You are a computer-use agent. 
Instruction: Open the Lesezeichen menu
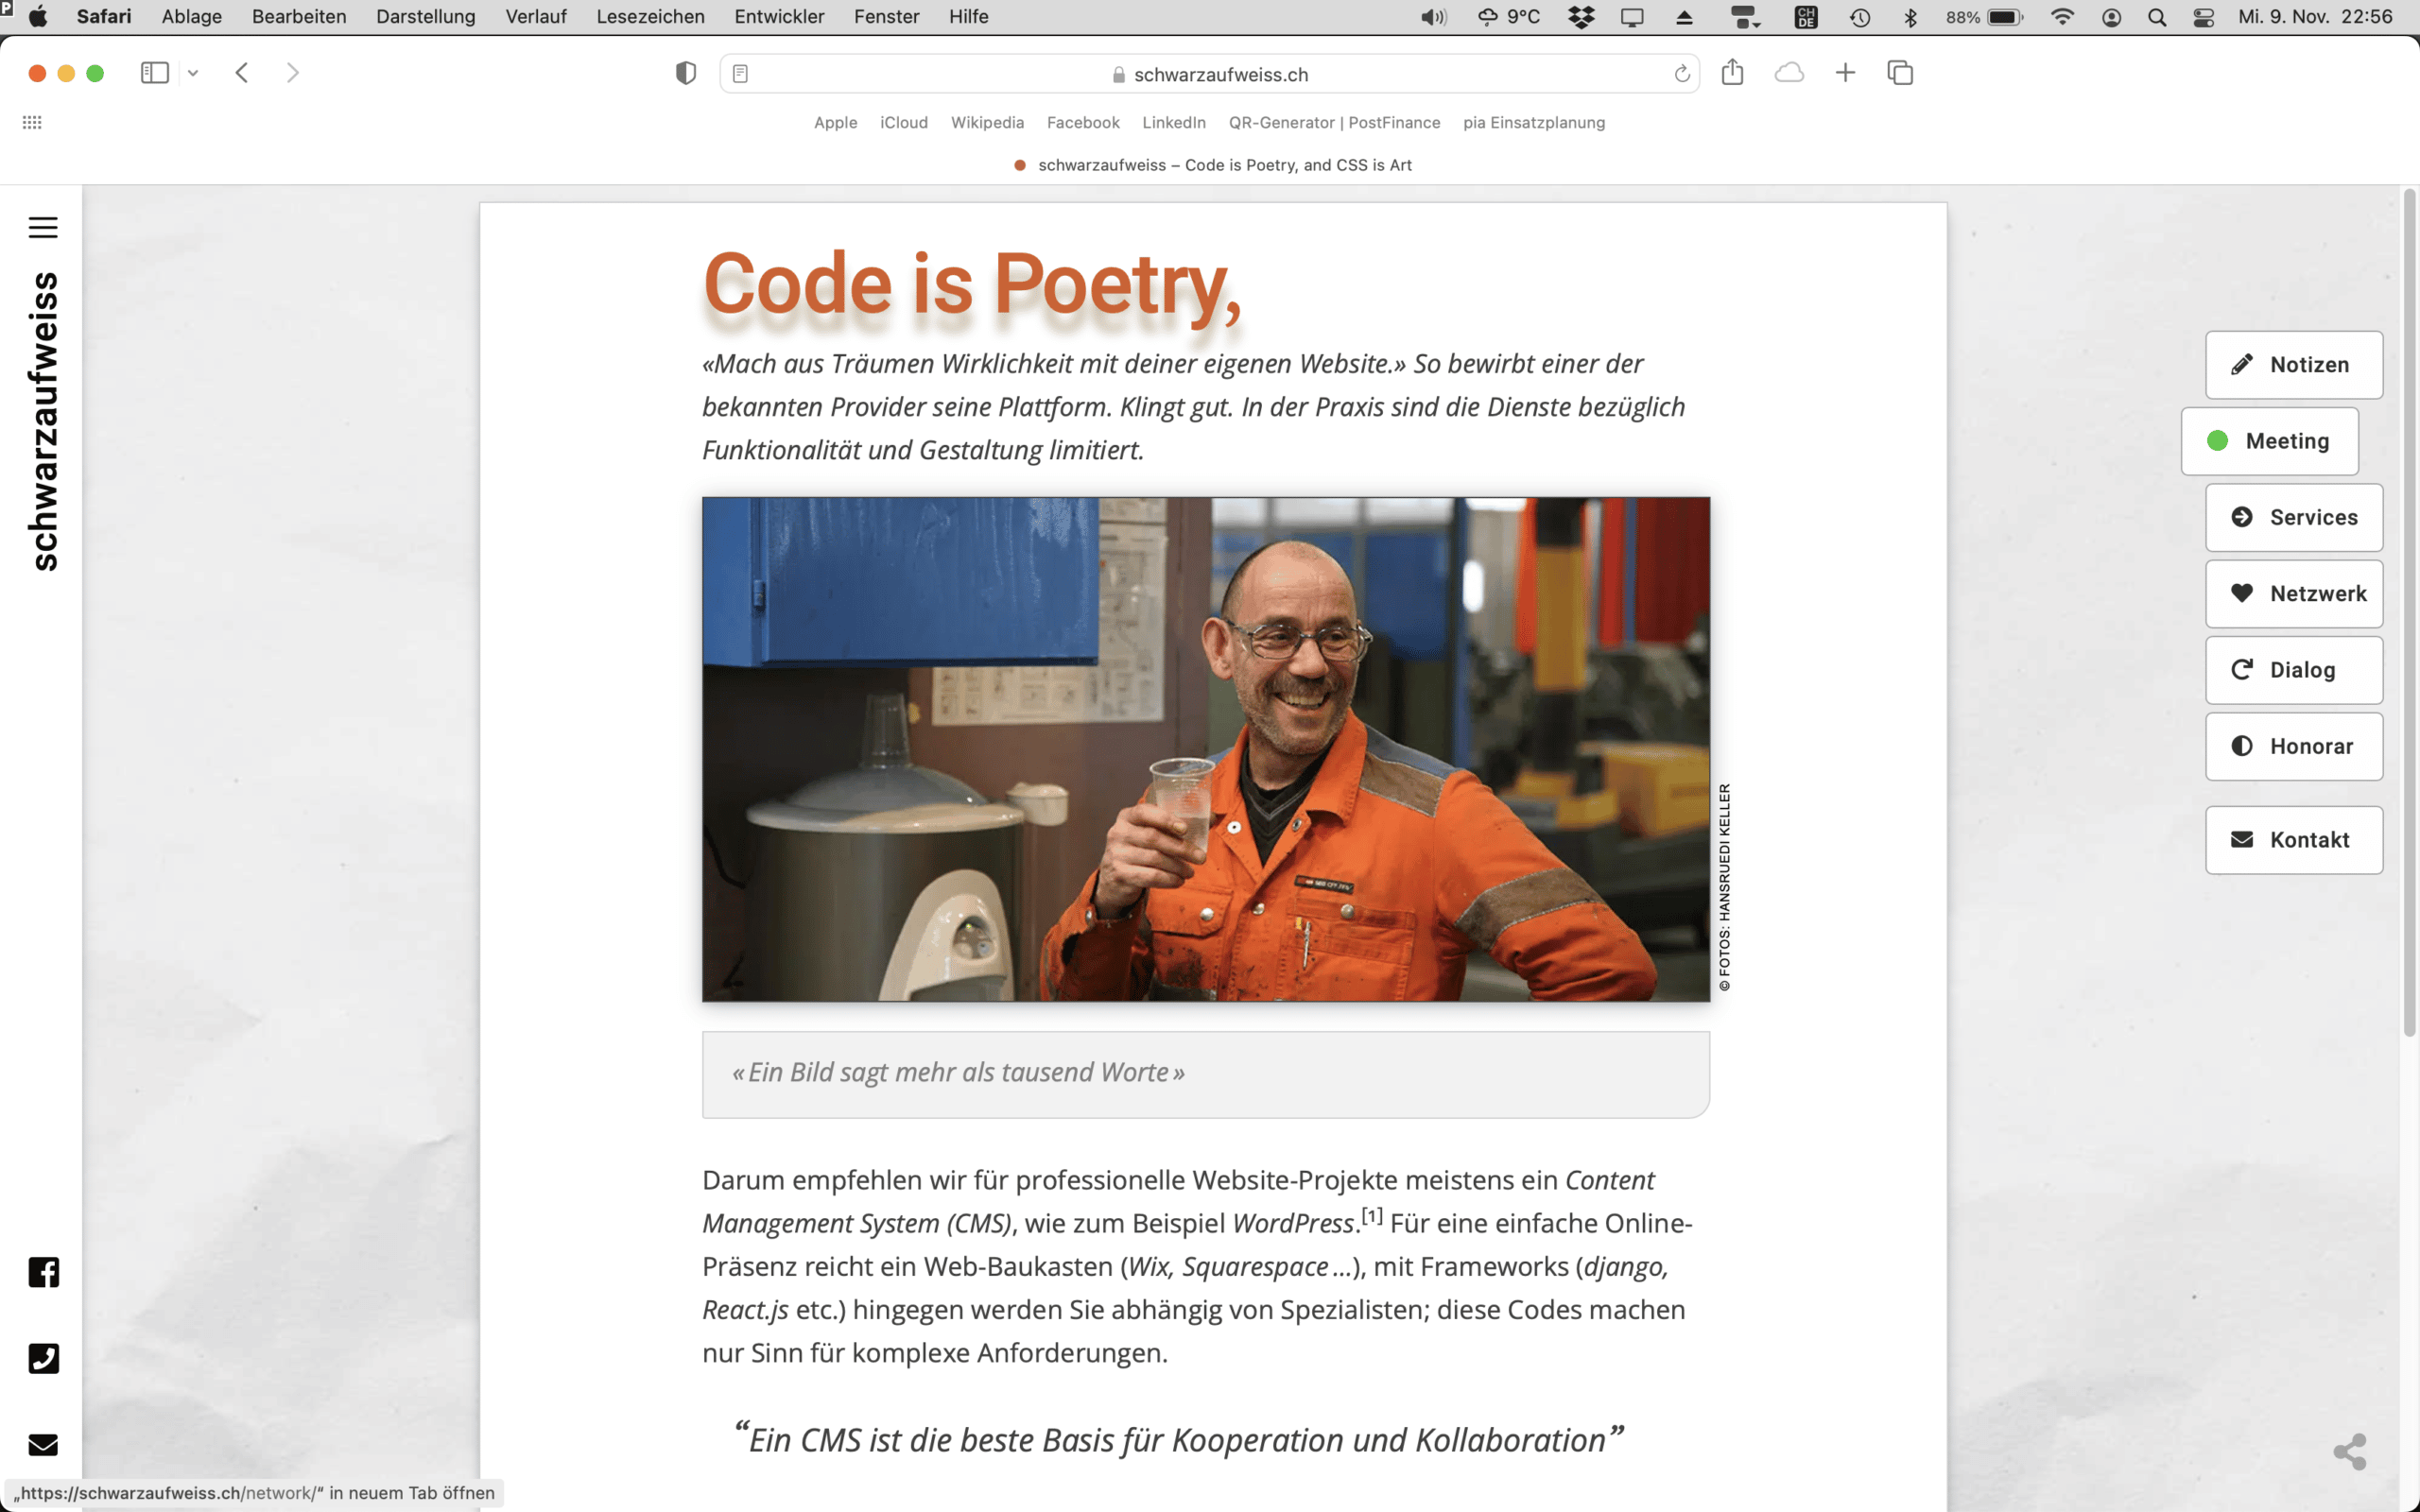[x=650, y=17]
